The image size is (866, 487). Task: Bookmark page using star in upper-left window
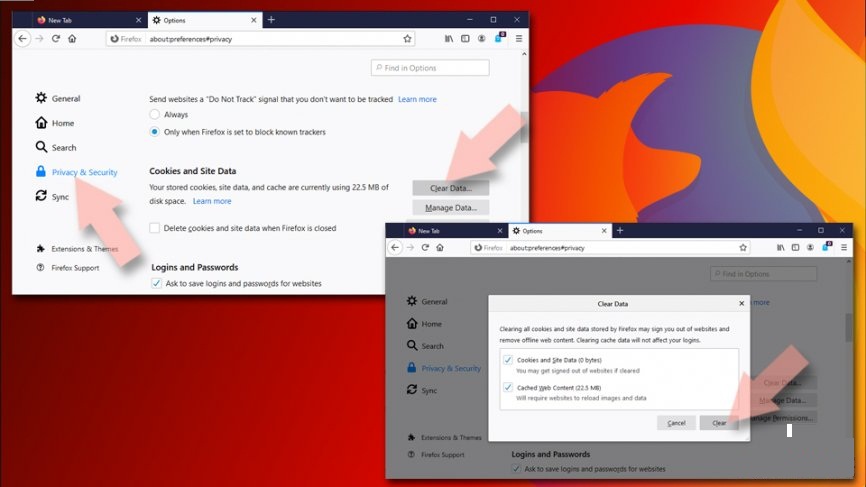[407, 39]
